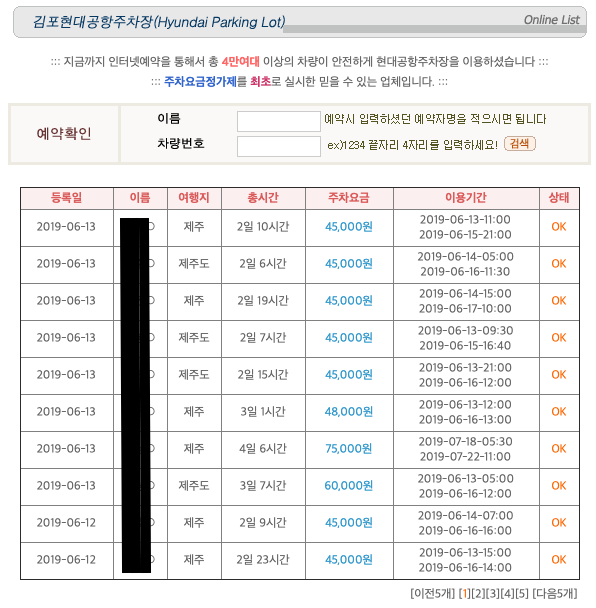
Task: Click total time 3일 7시간
Action: [x=263, y=485]
